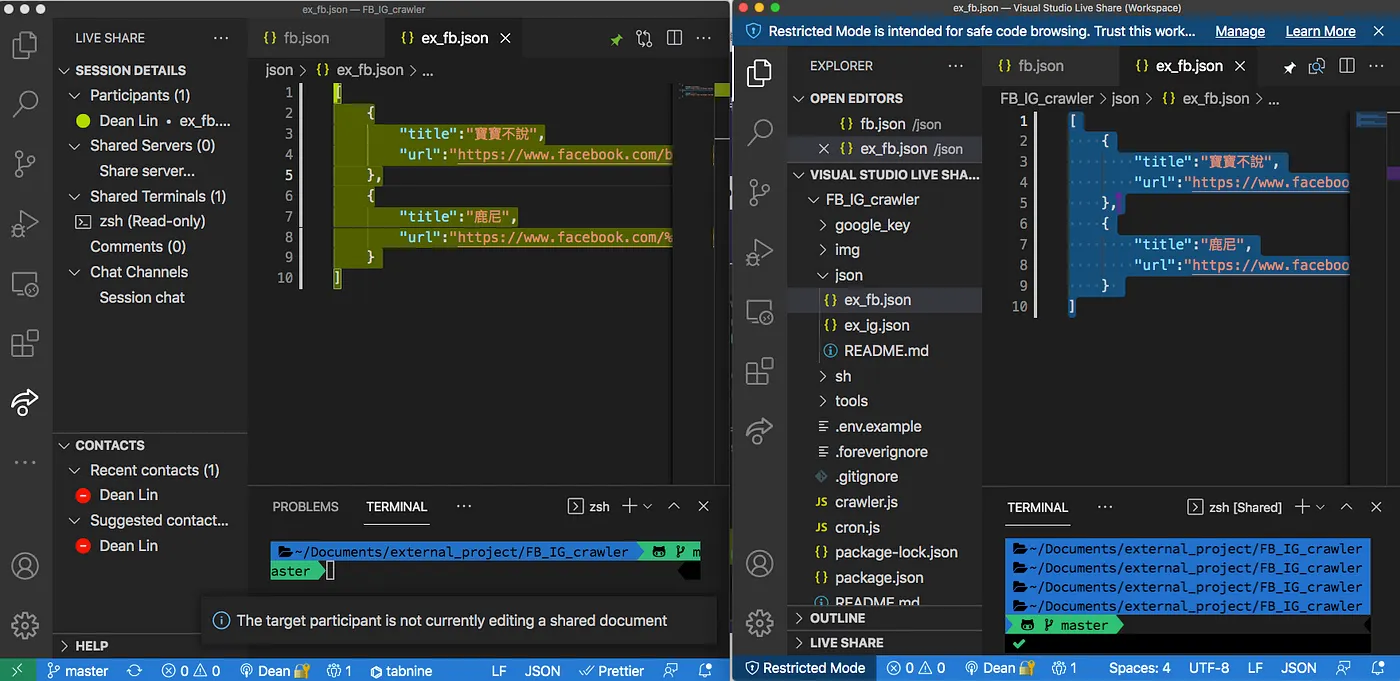1400x681 pixels.
Task: Open Accounts icon in FB_IG_crawler window activity bar
Action: 25,566
